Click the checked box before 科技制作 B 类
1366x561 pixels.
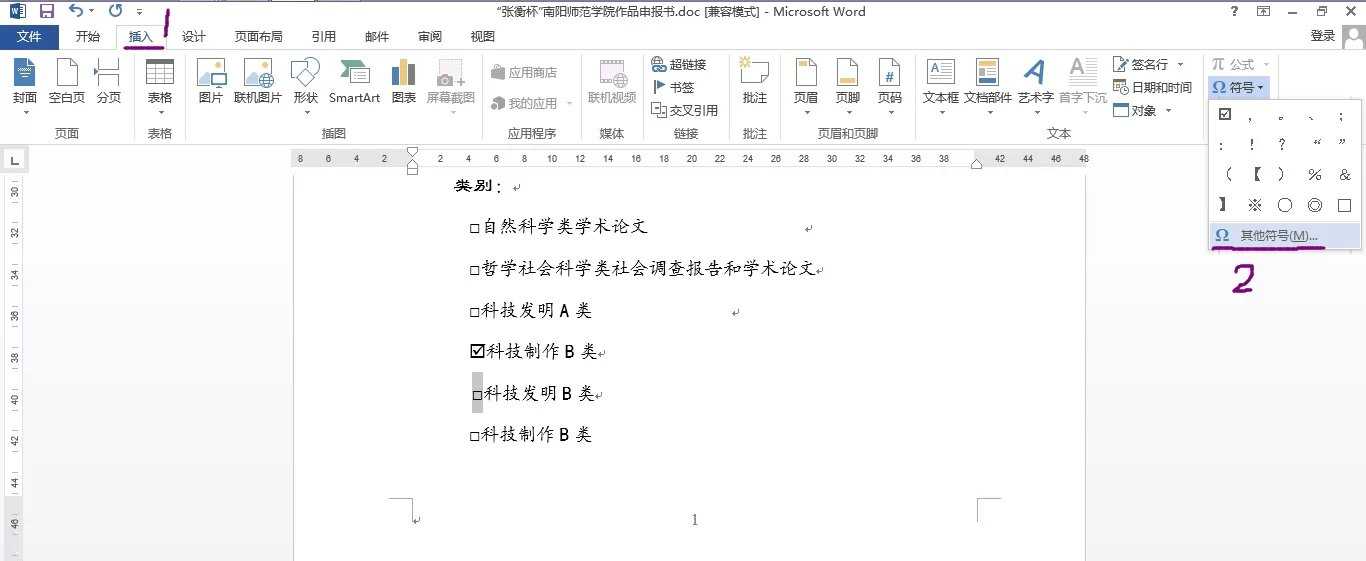[x=477, y=351]
